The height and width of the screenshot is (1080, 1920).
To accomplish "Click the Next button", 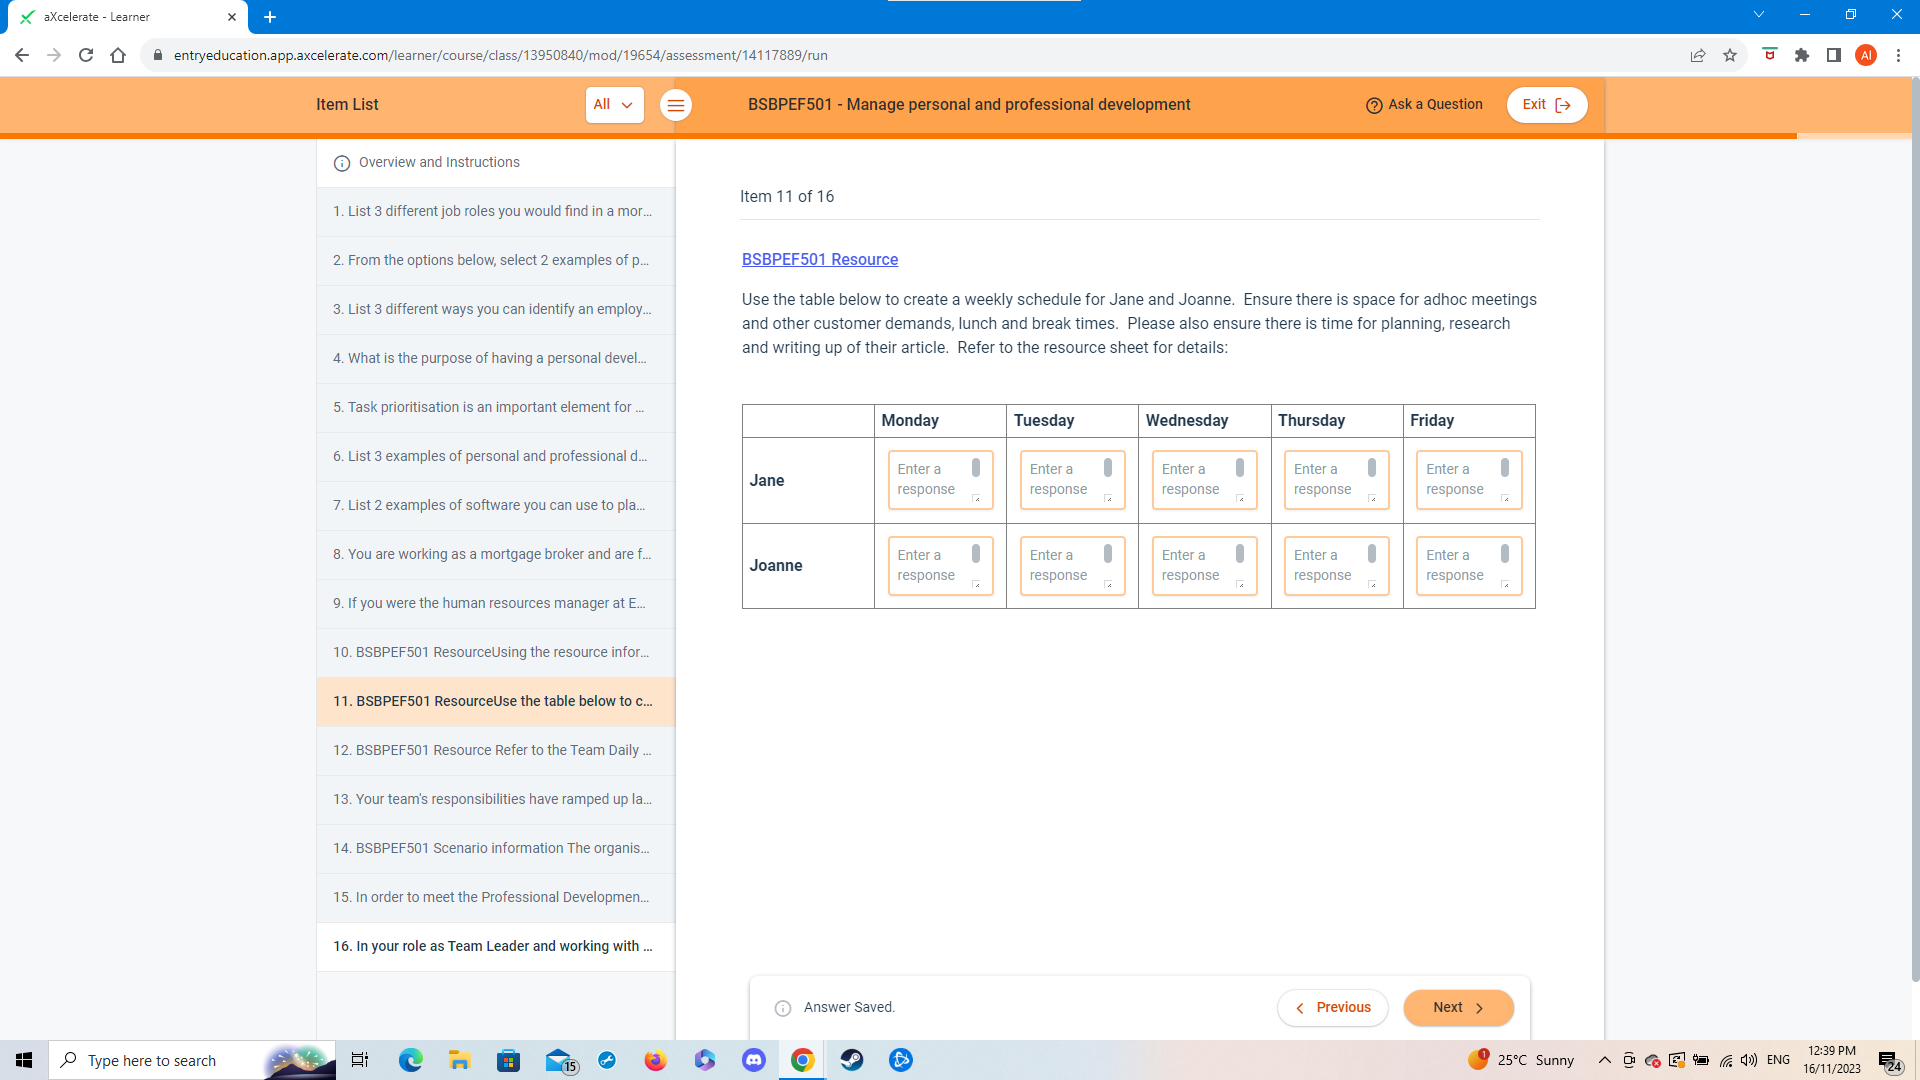I will click(1457, 1007).
